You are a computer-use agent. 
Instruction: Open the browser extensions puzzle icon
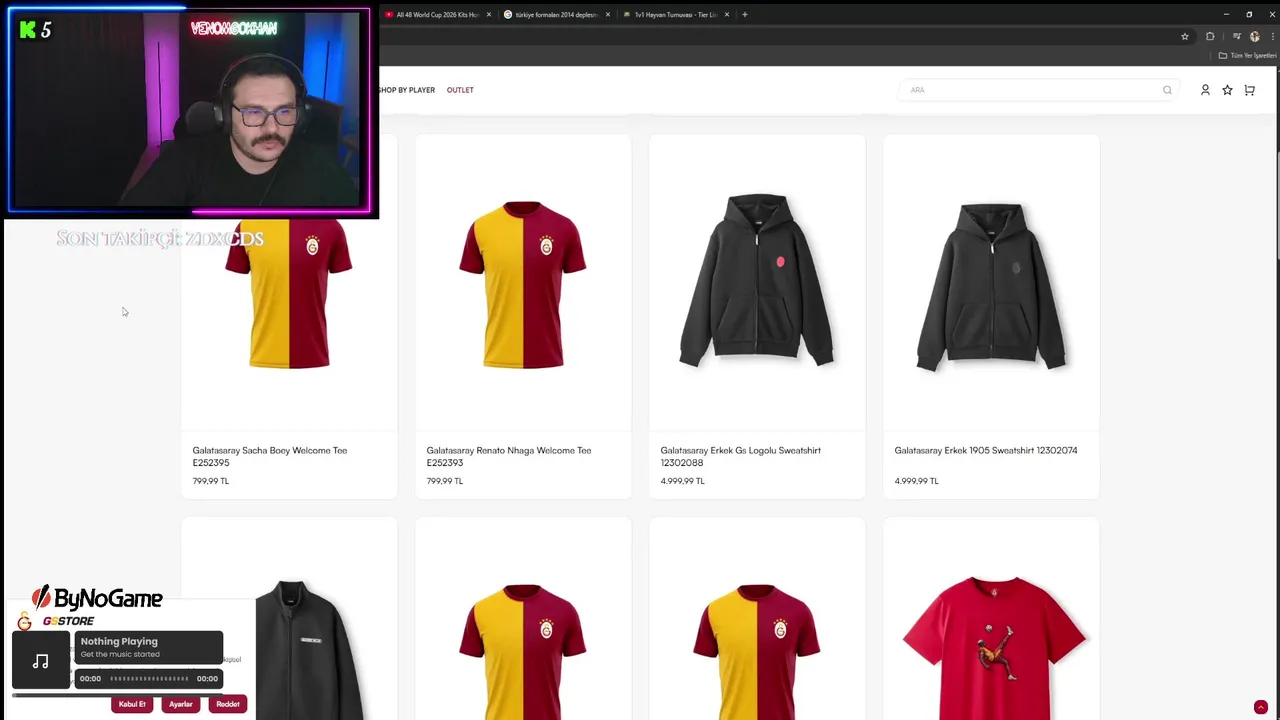pyautogui.click(x=1210, y=36)
